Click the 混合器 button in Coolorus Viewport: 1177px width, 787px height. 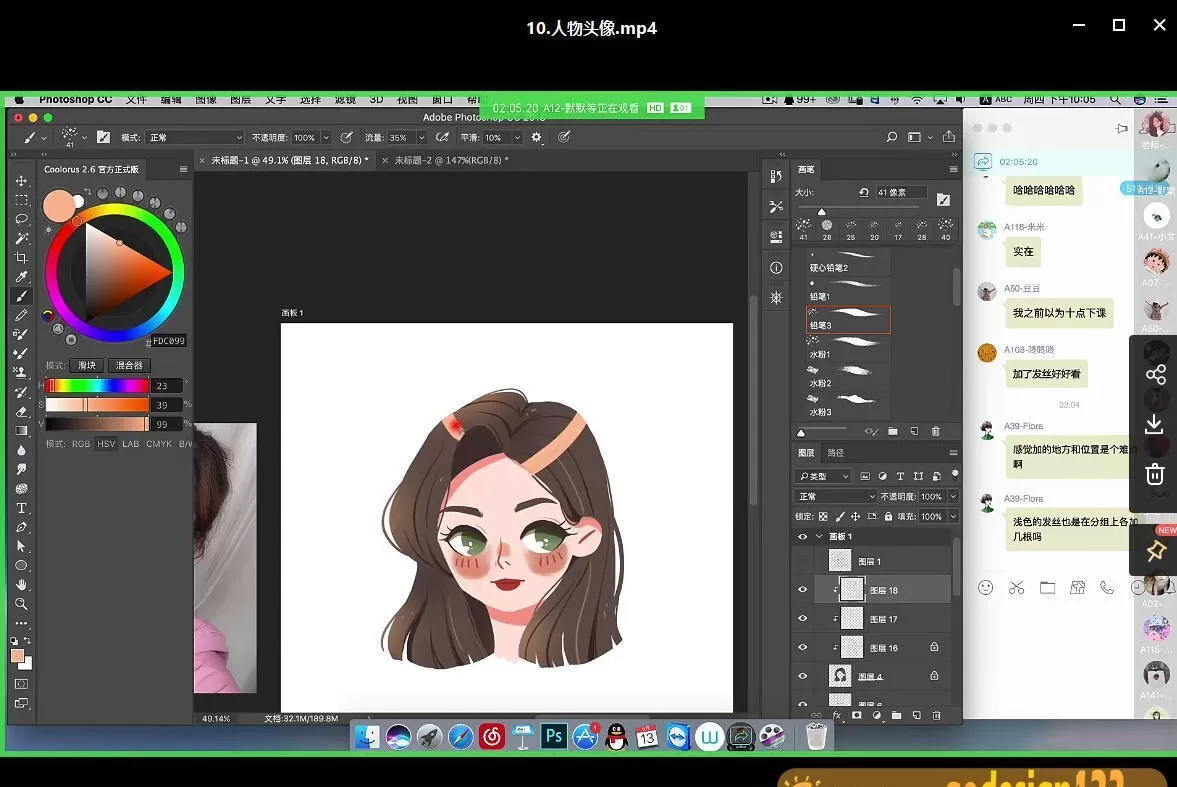point(129,366)
